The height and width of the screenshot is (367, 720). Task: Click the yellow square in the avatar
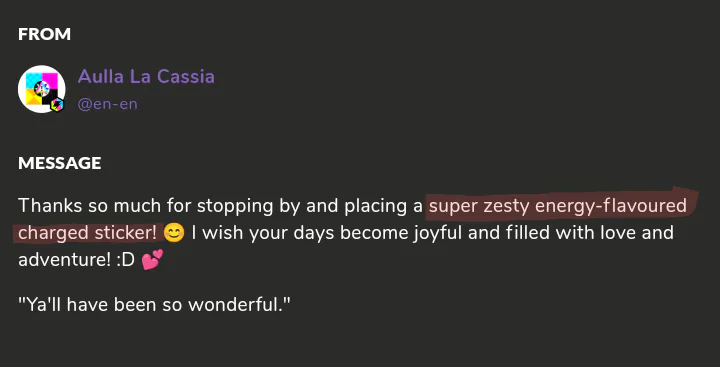click(34, 97)
